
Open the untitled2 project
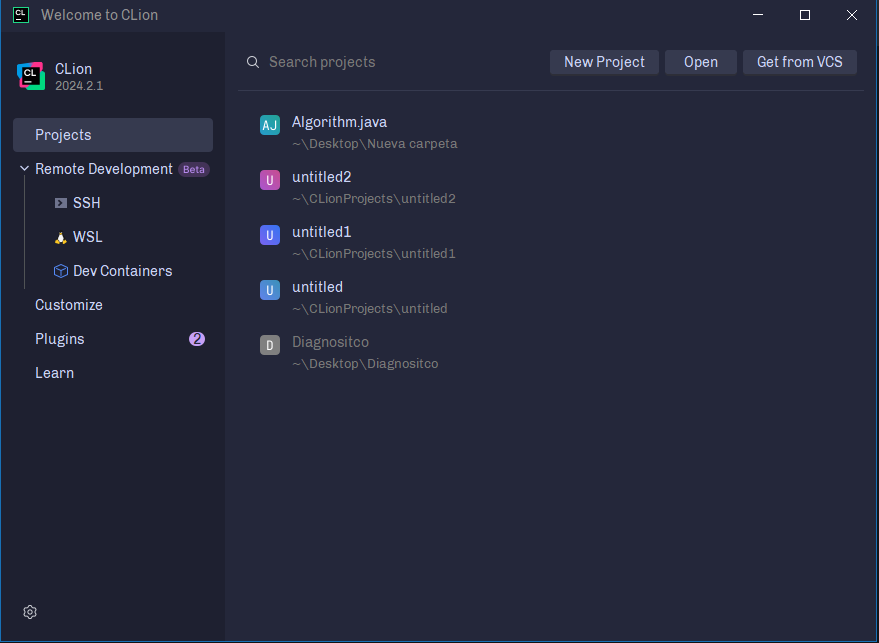[x=322, y=177]
